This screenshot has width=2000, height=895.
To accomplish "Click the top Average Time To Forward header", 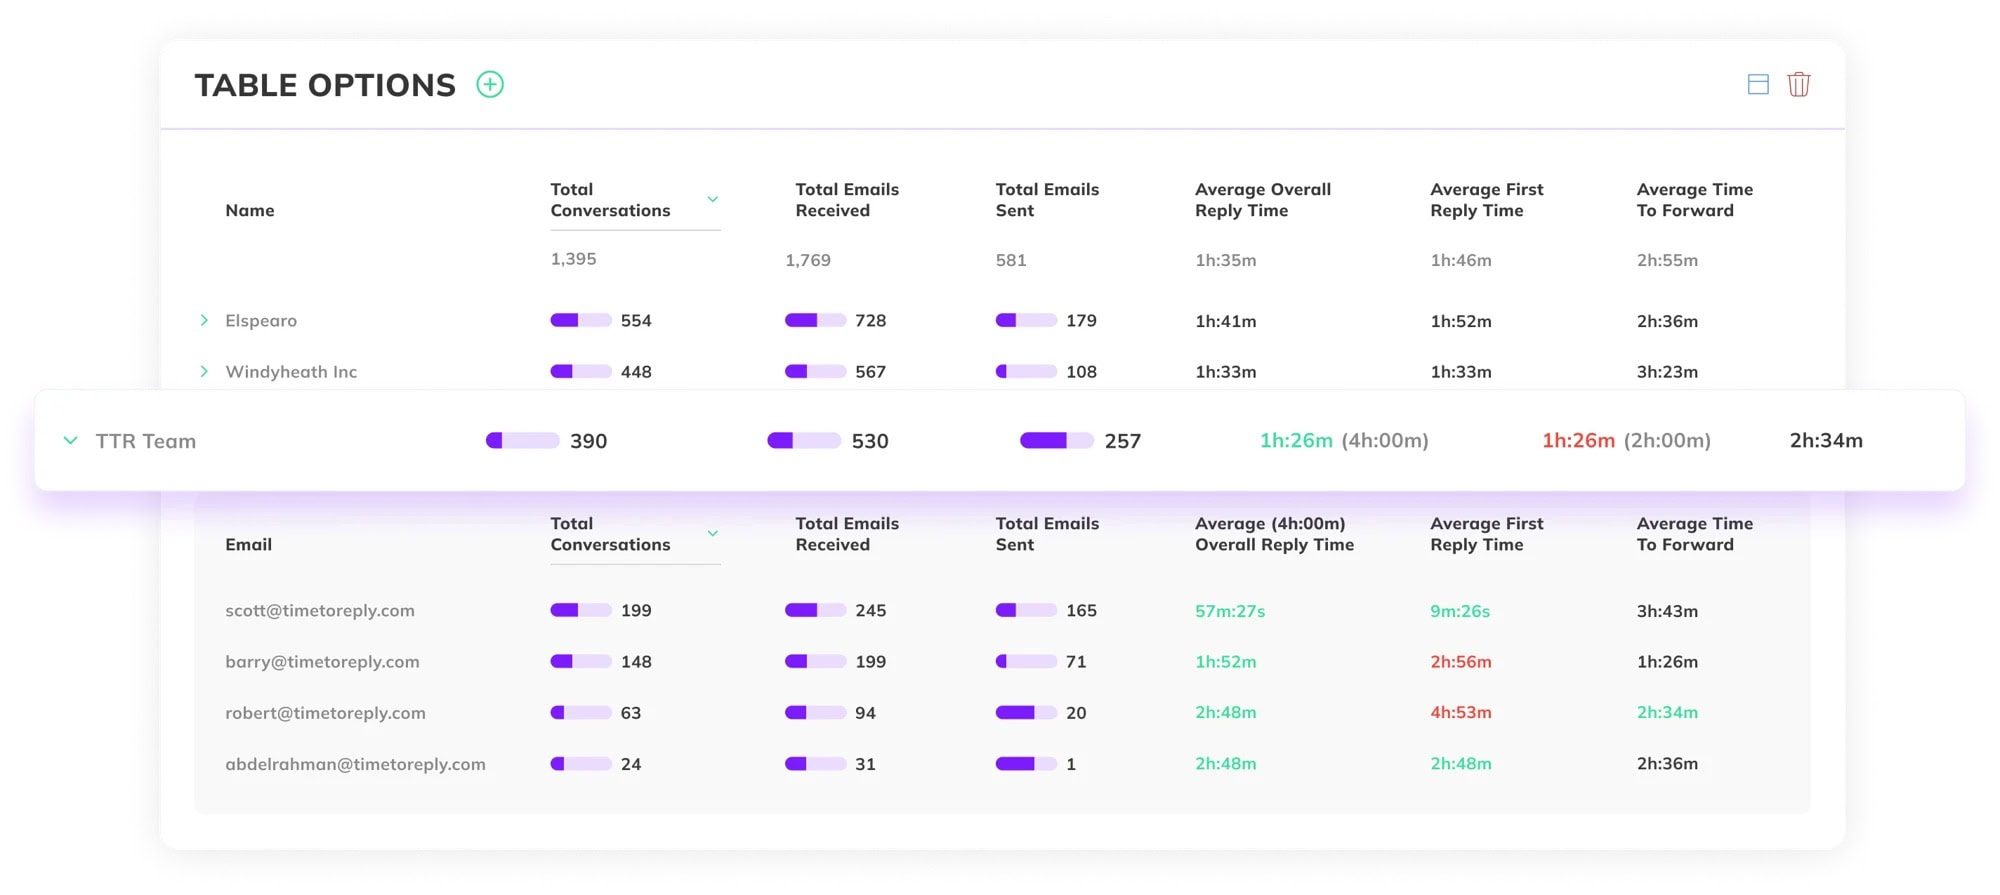I will pyautogui.click(x=1694, y=200).
